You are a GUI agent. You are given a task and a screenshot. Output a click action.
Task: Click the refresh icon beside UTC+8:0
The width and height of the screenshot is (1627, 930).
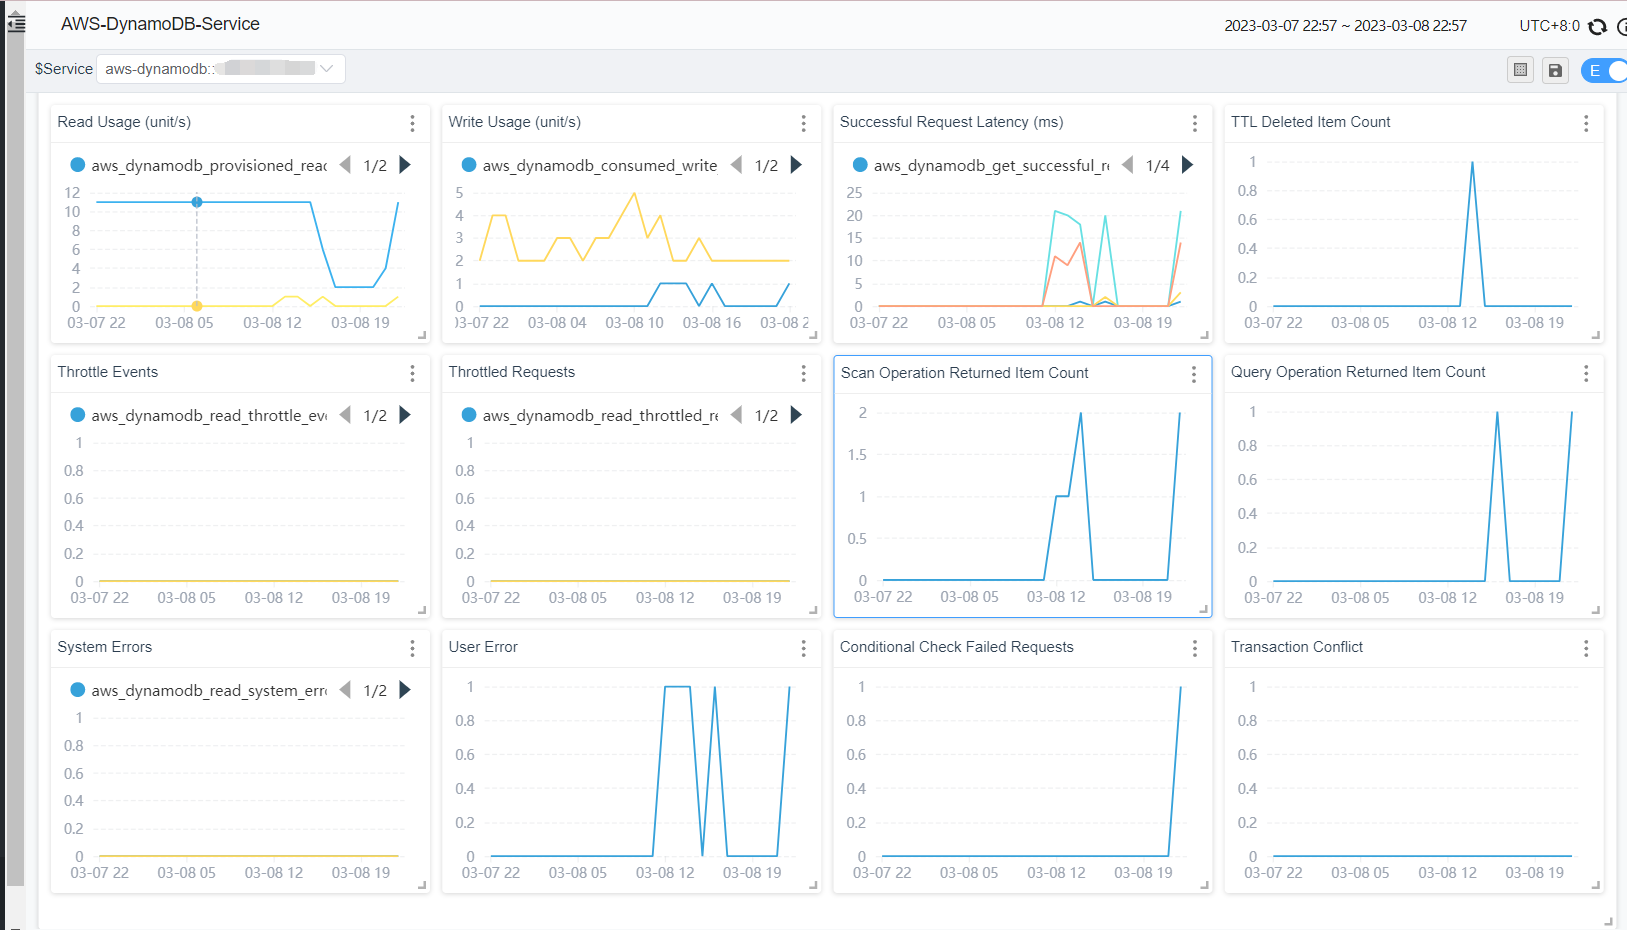[x=1597, y=27]
